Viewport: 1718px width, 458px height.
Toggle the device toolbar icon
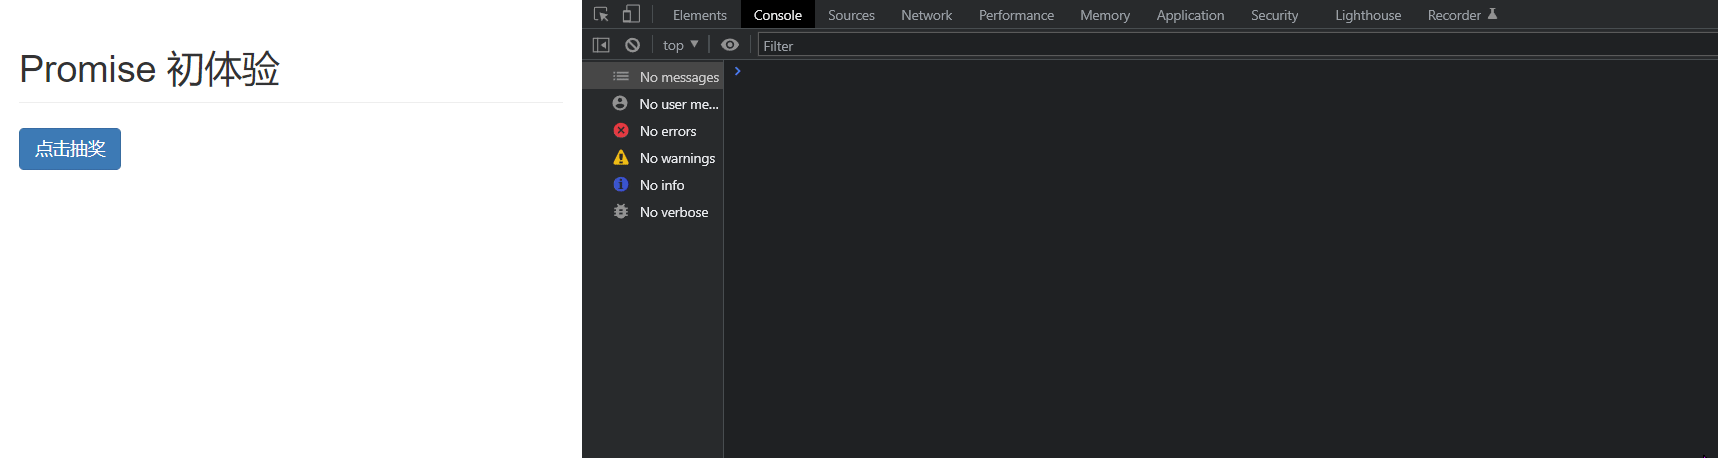631,15
